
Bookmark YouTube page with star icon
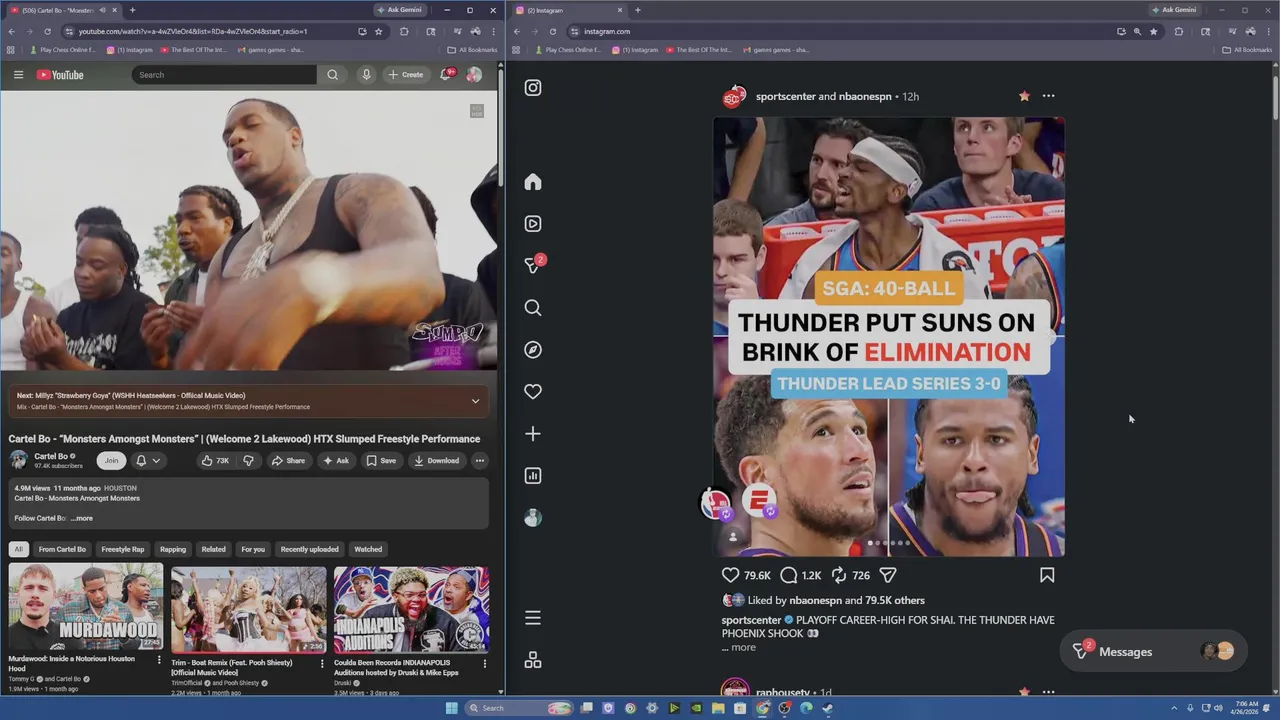[378, 31]
